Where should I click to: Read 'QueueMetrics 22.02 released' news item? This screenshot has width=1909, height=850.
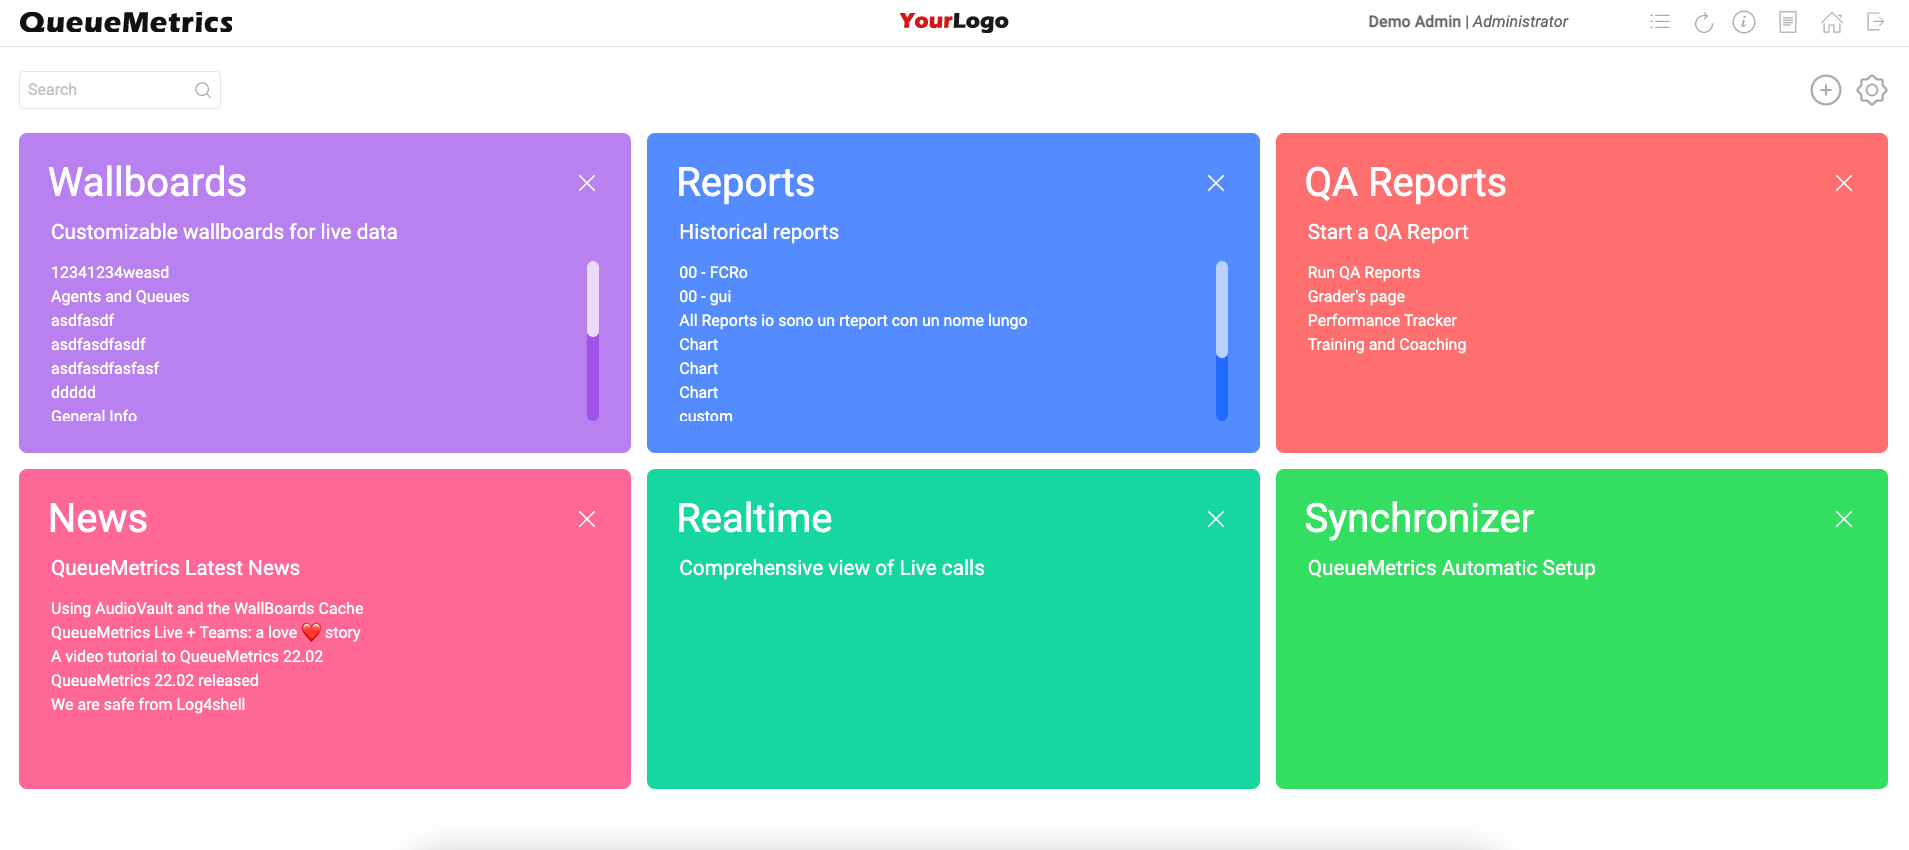pyautogui.click(x=155, y=680)
